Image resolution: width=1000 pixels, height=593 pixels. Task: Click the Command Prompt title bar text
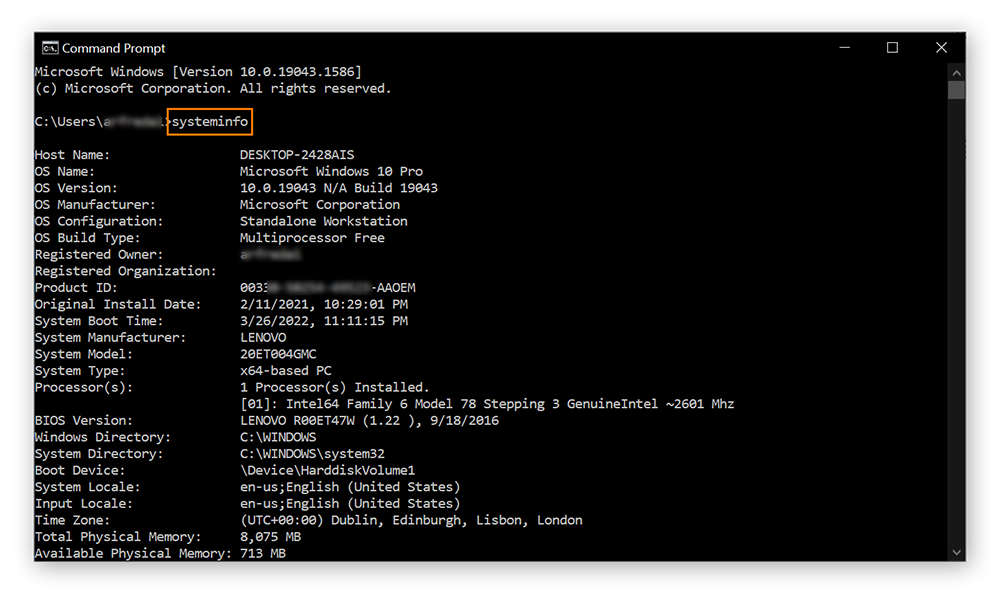(x=115, y=47)
